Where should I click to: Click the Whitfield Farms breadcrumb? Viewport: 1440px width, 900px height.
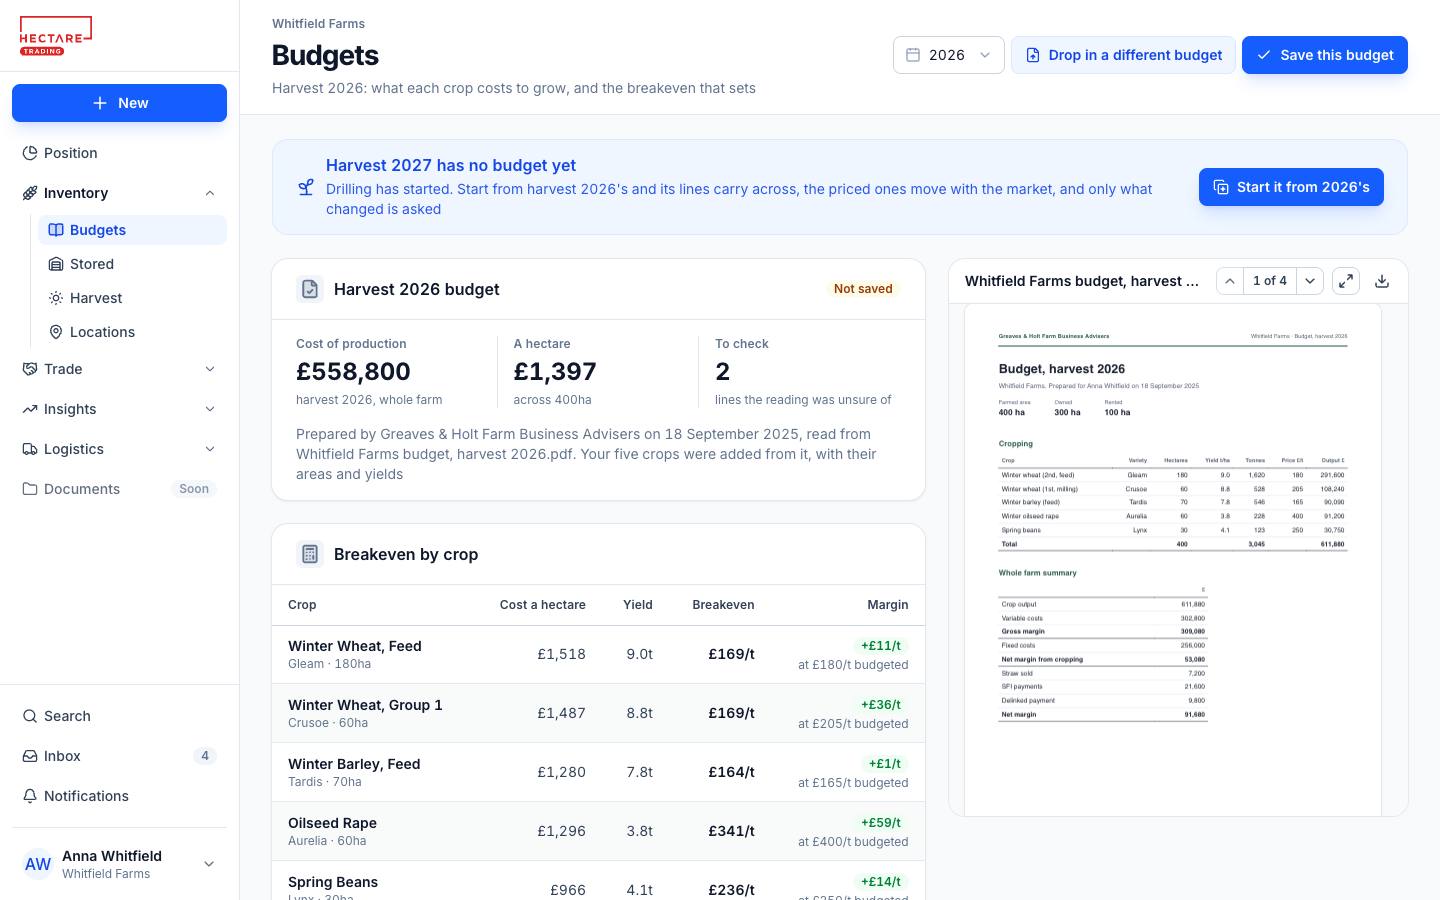click(x=318, y=23)
